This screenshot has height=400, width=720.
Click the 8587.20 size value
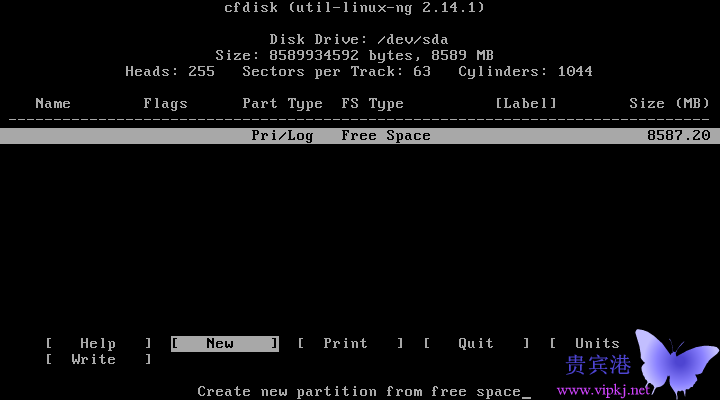click(x=678, y=135)
